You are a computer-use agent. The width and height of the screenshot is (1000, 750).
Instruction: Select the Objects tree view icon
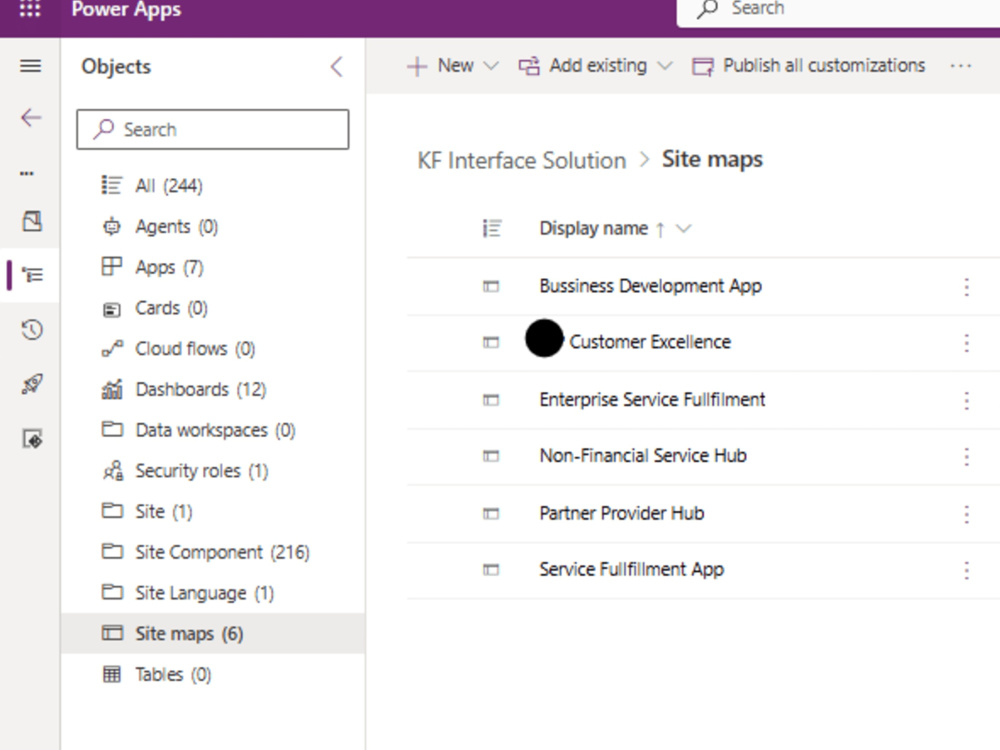pos(33,275)
